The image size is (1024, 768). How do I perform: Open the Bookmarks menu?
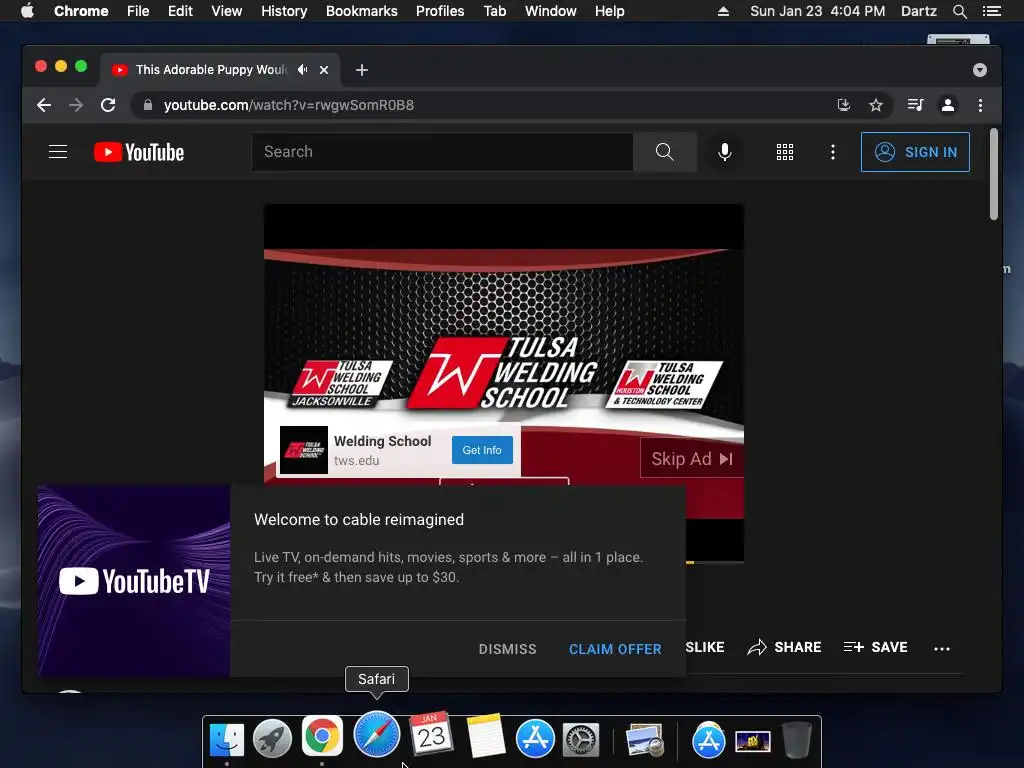tap(362, 11)
